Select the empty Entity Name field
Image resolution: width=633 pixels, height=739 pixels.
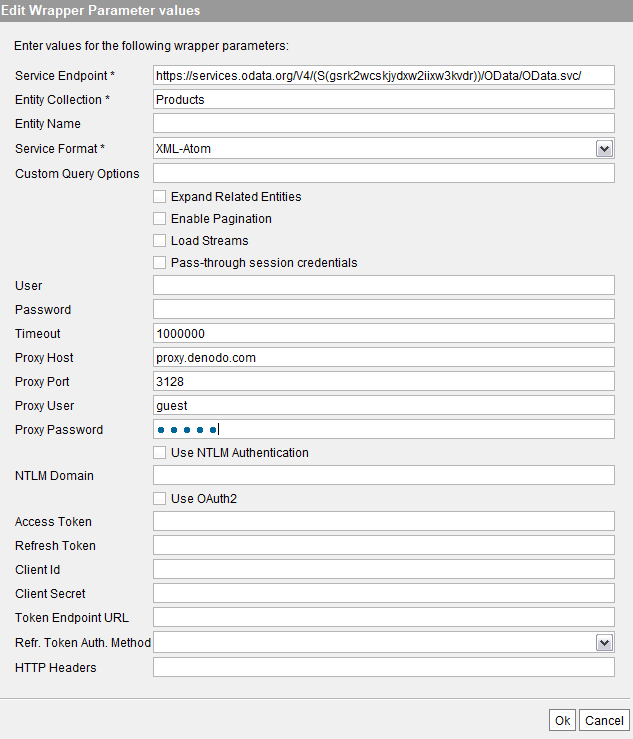pos(384,123)
